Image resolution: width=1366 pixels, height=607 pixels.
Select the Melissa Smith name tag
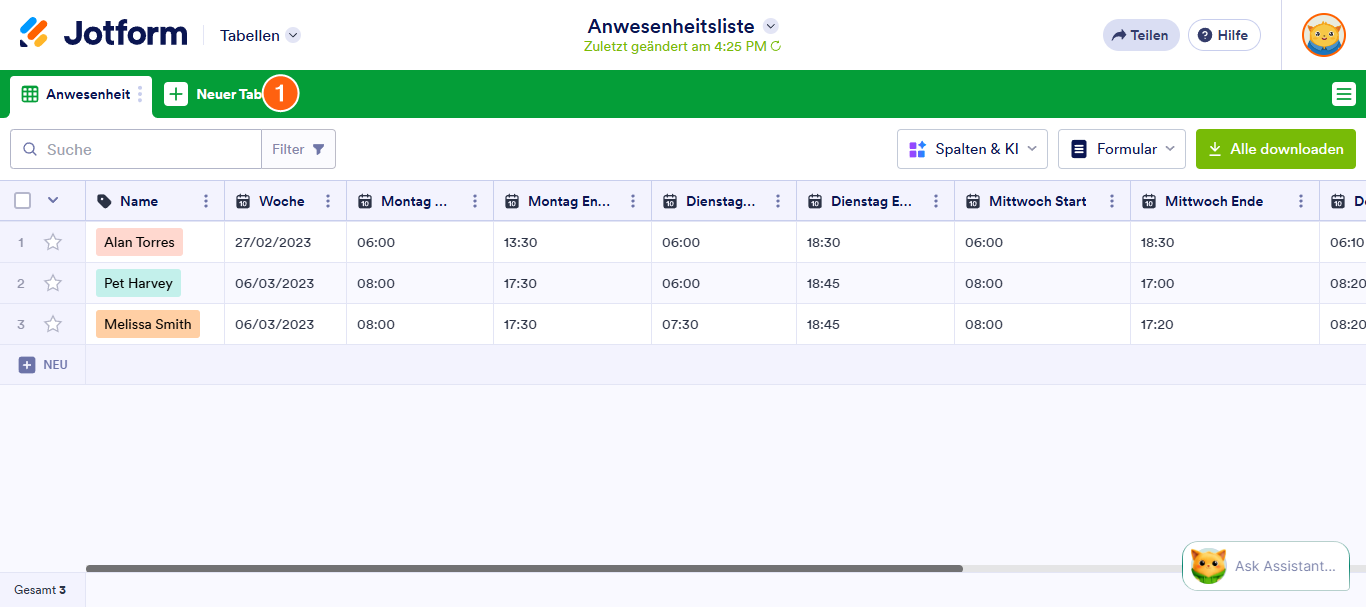(x=148, y=324)
